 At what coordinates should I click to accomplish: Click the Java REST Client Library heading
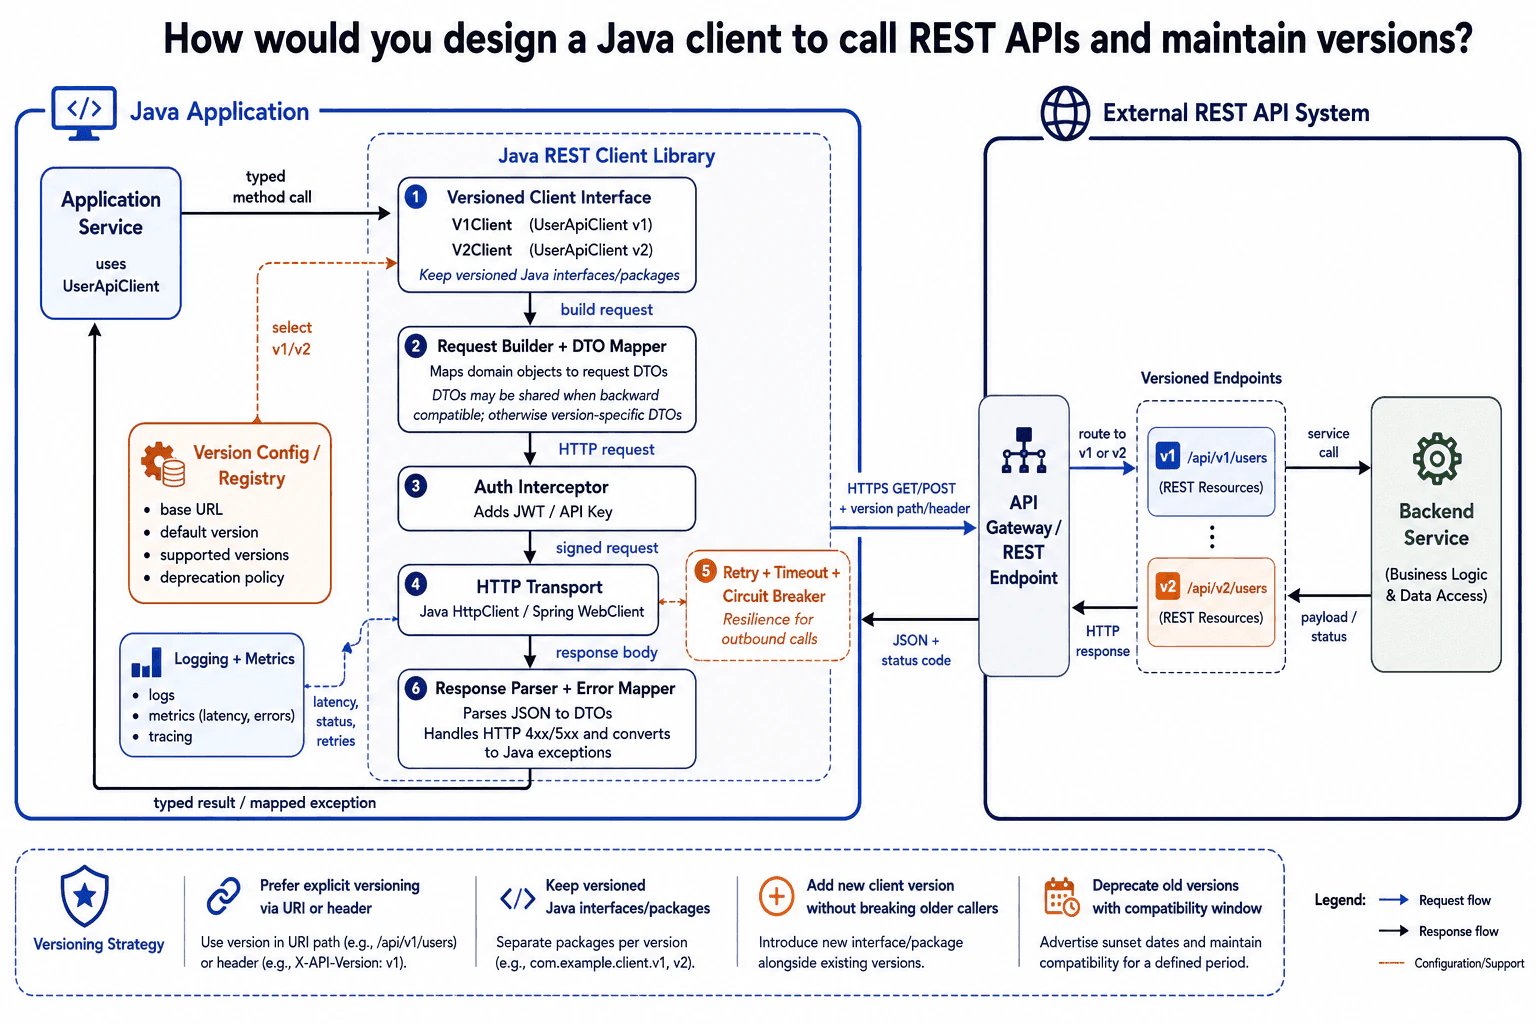point(607,156)
